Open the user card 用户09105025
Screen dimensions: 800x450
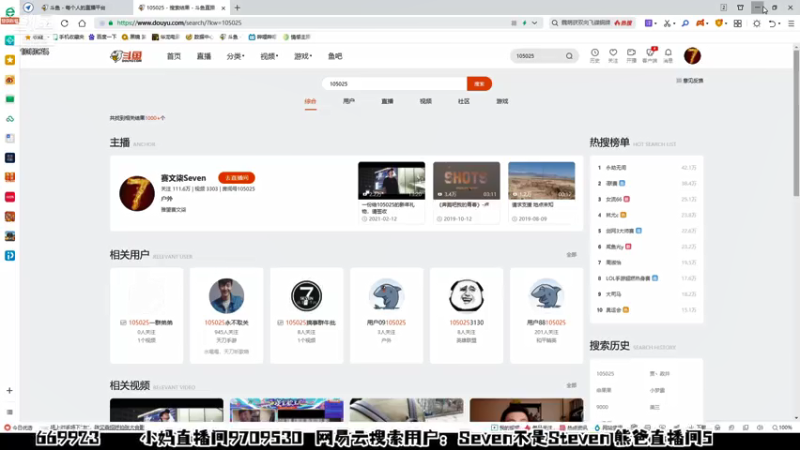pos(386,315)
